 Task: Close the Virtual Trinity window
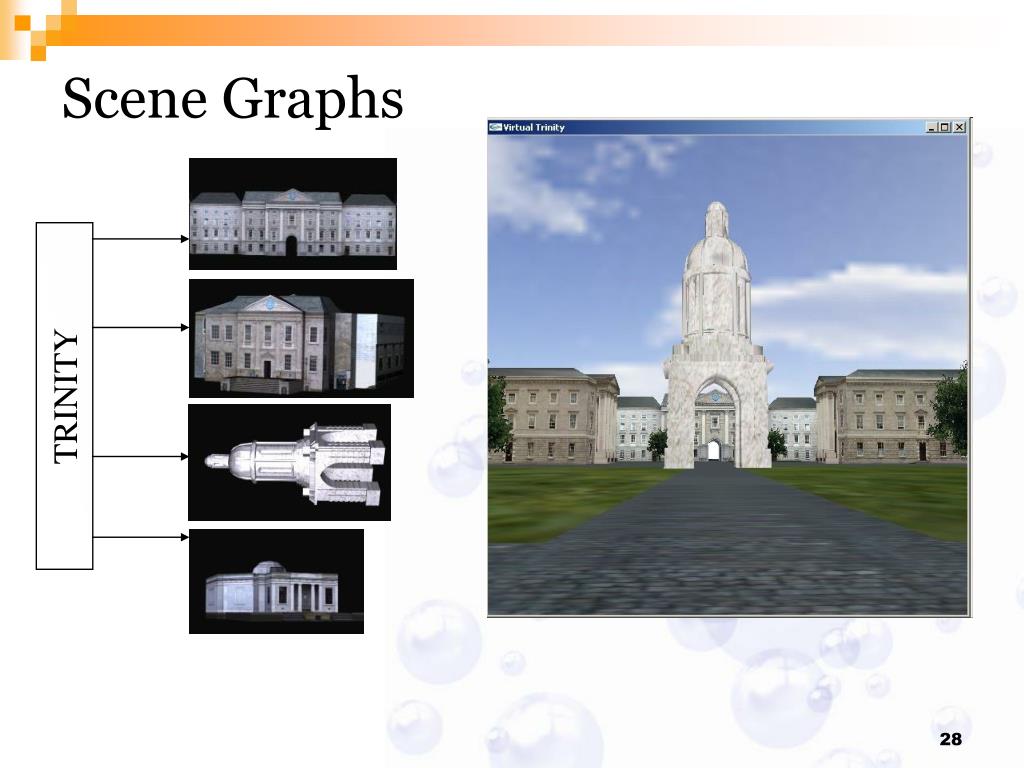pyautogui.click(x=959, y=127)
